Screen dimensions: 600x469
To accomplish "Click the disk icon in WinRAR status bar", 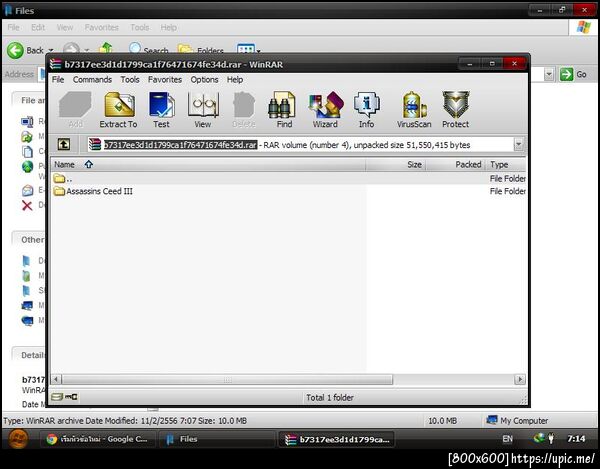I will pyautogui.click(x=57, y=397).
